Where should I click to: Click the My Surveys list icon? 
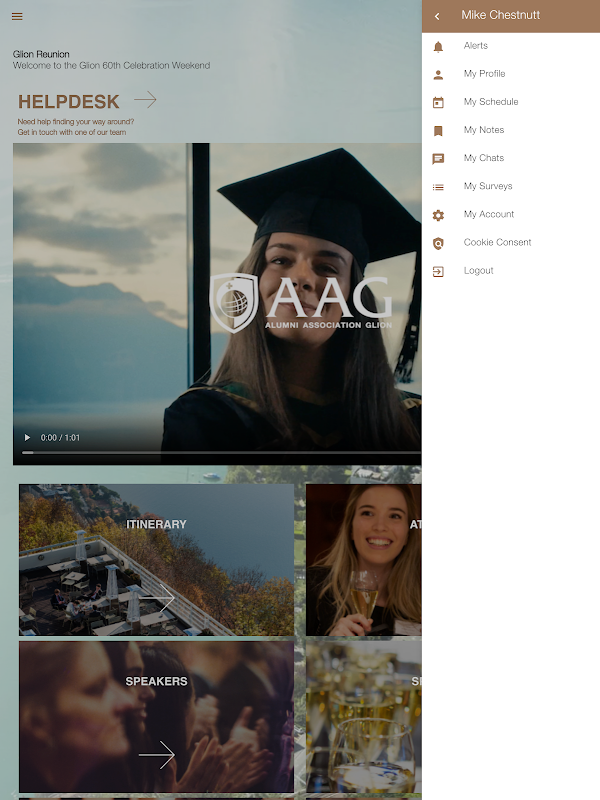(438, 187)
